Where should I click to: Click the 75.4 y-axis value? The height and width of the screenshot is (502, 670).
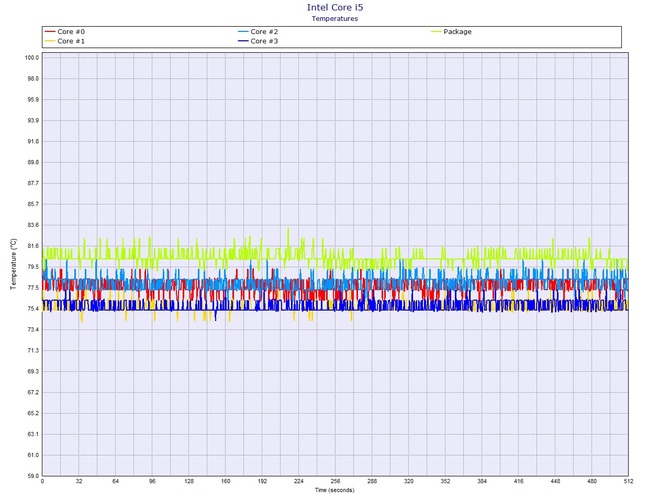[33, 308]
